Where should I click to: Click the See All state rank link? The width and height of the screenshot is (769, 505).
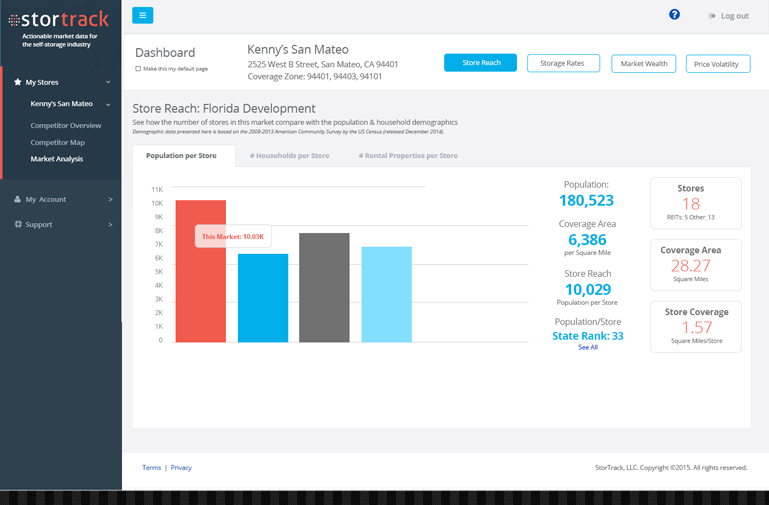(x=587, y=347)
